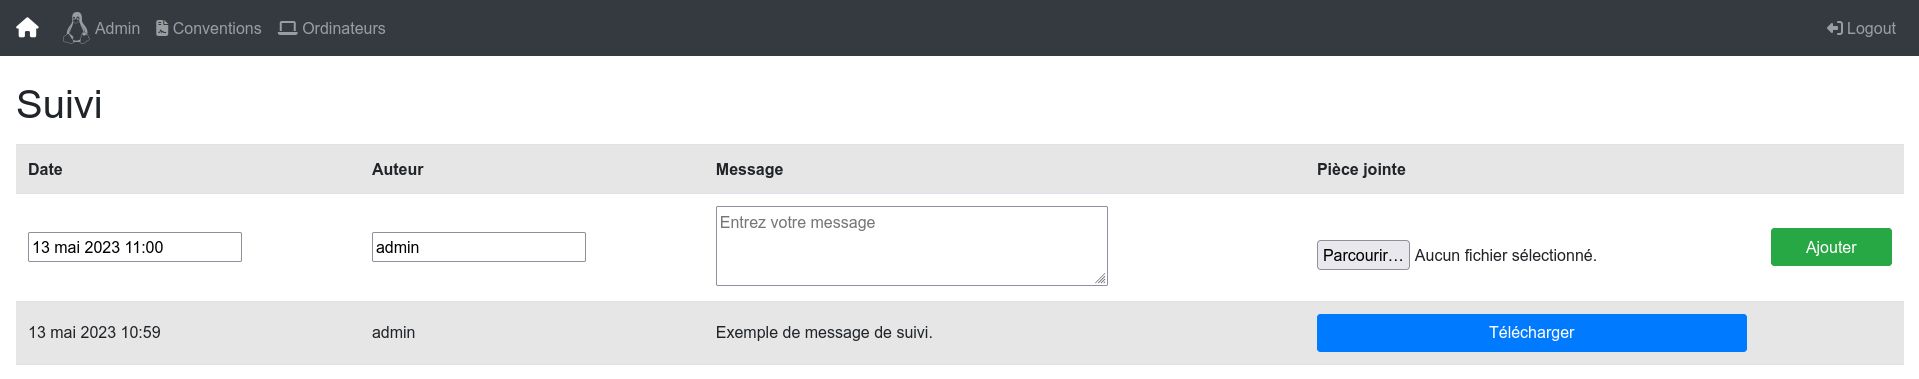Click the laptop Ordinateurs icon
Screen dimensions: 1919x379
pyautogui.click(x=288, y=28)
